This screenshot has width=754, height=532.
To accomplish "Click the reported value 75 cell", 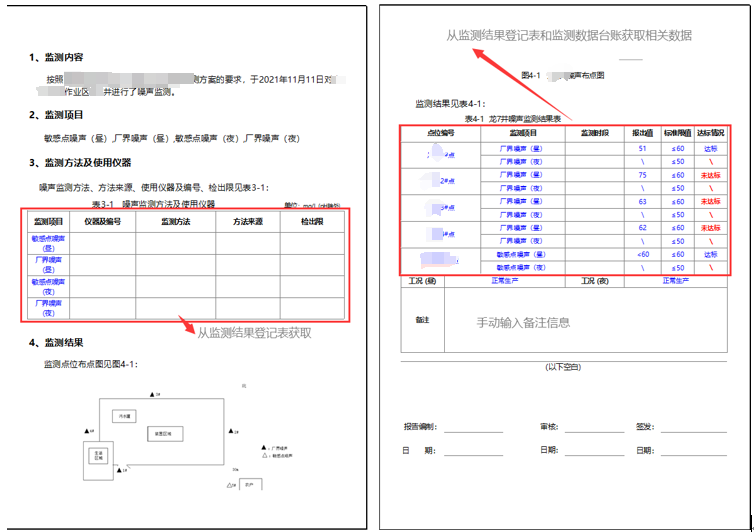I will pyautogui.click(x=642, y=175).
